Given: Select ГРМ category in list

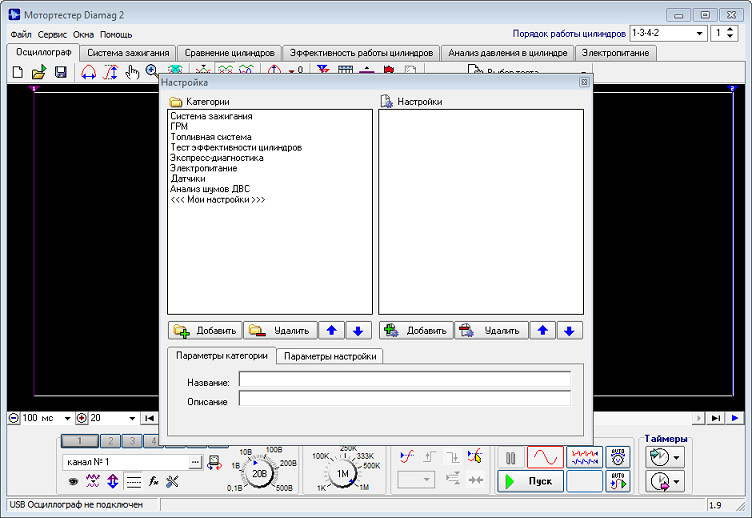Looking at the screenshot, I should (179, 127).
